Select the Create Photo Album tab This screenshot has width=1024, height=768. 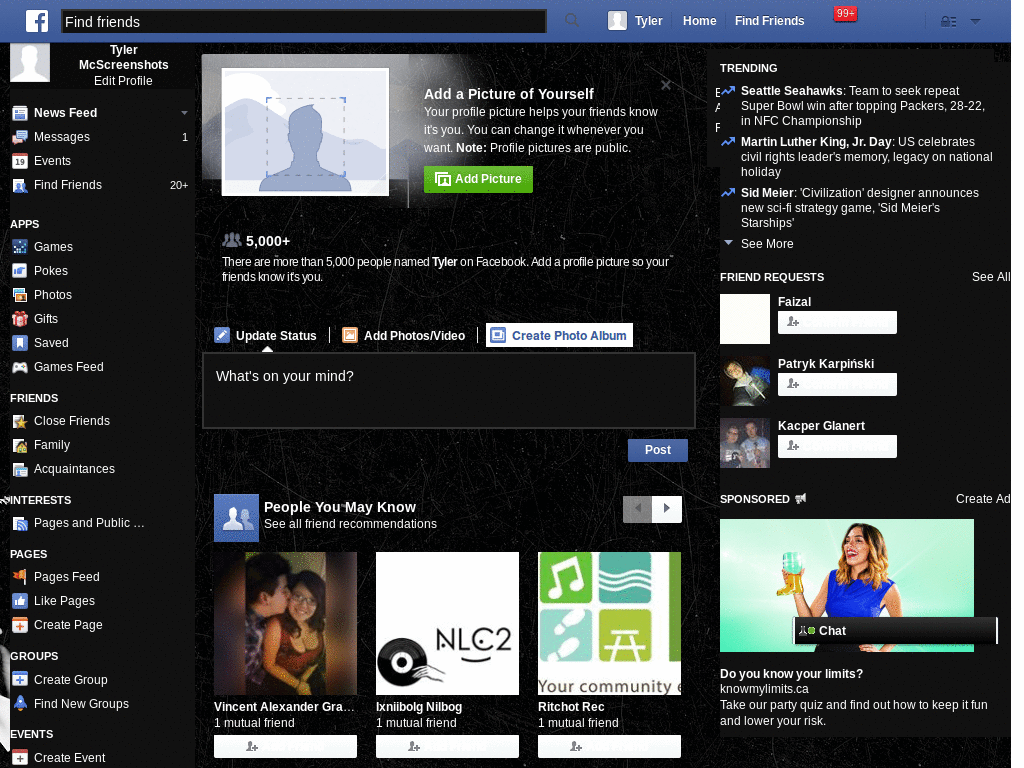click(x=559, y=336)
